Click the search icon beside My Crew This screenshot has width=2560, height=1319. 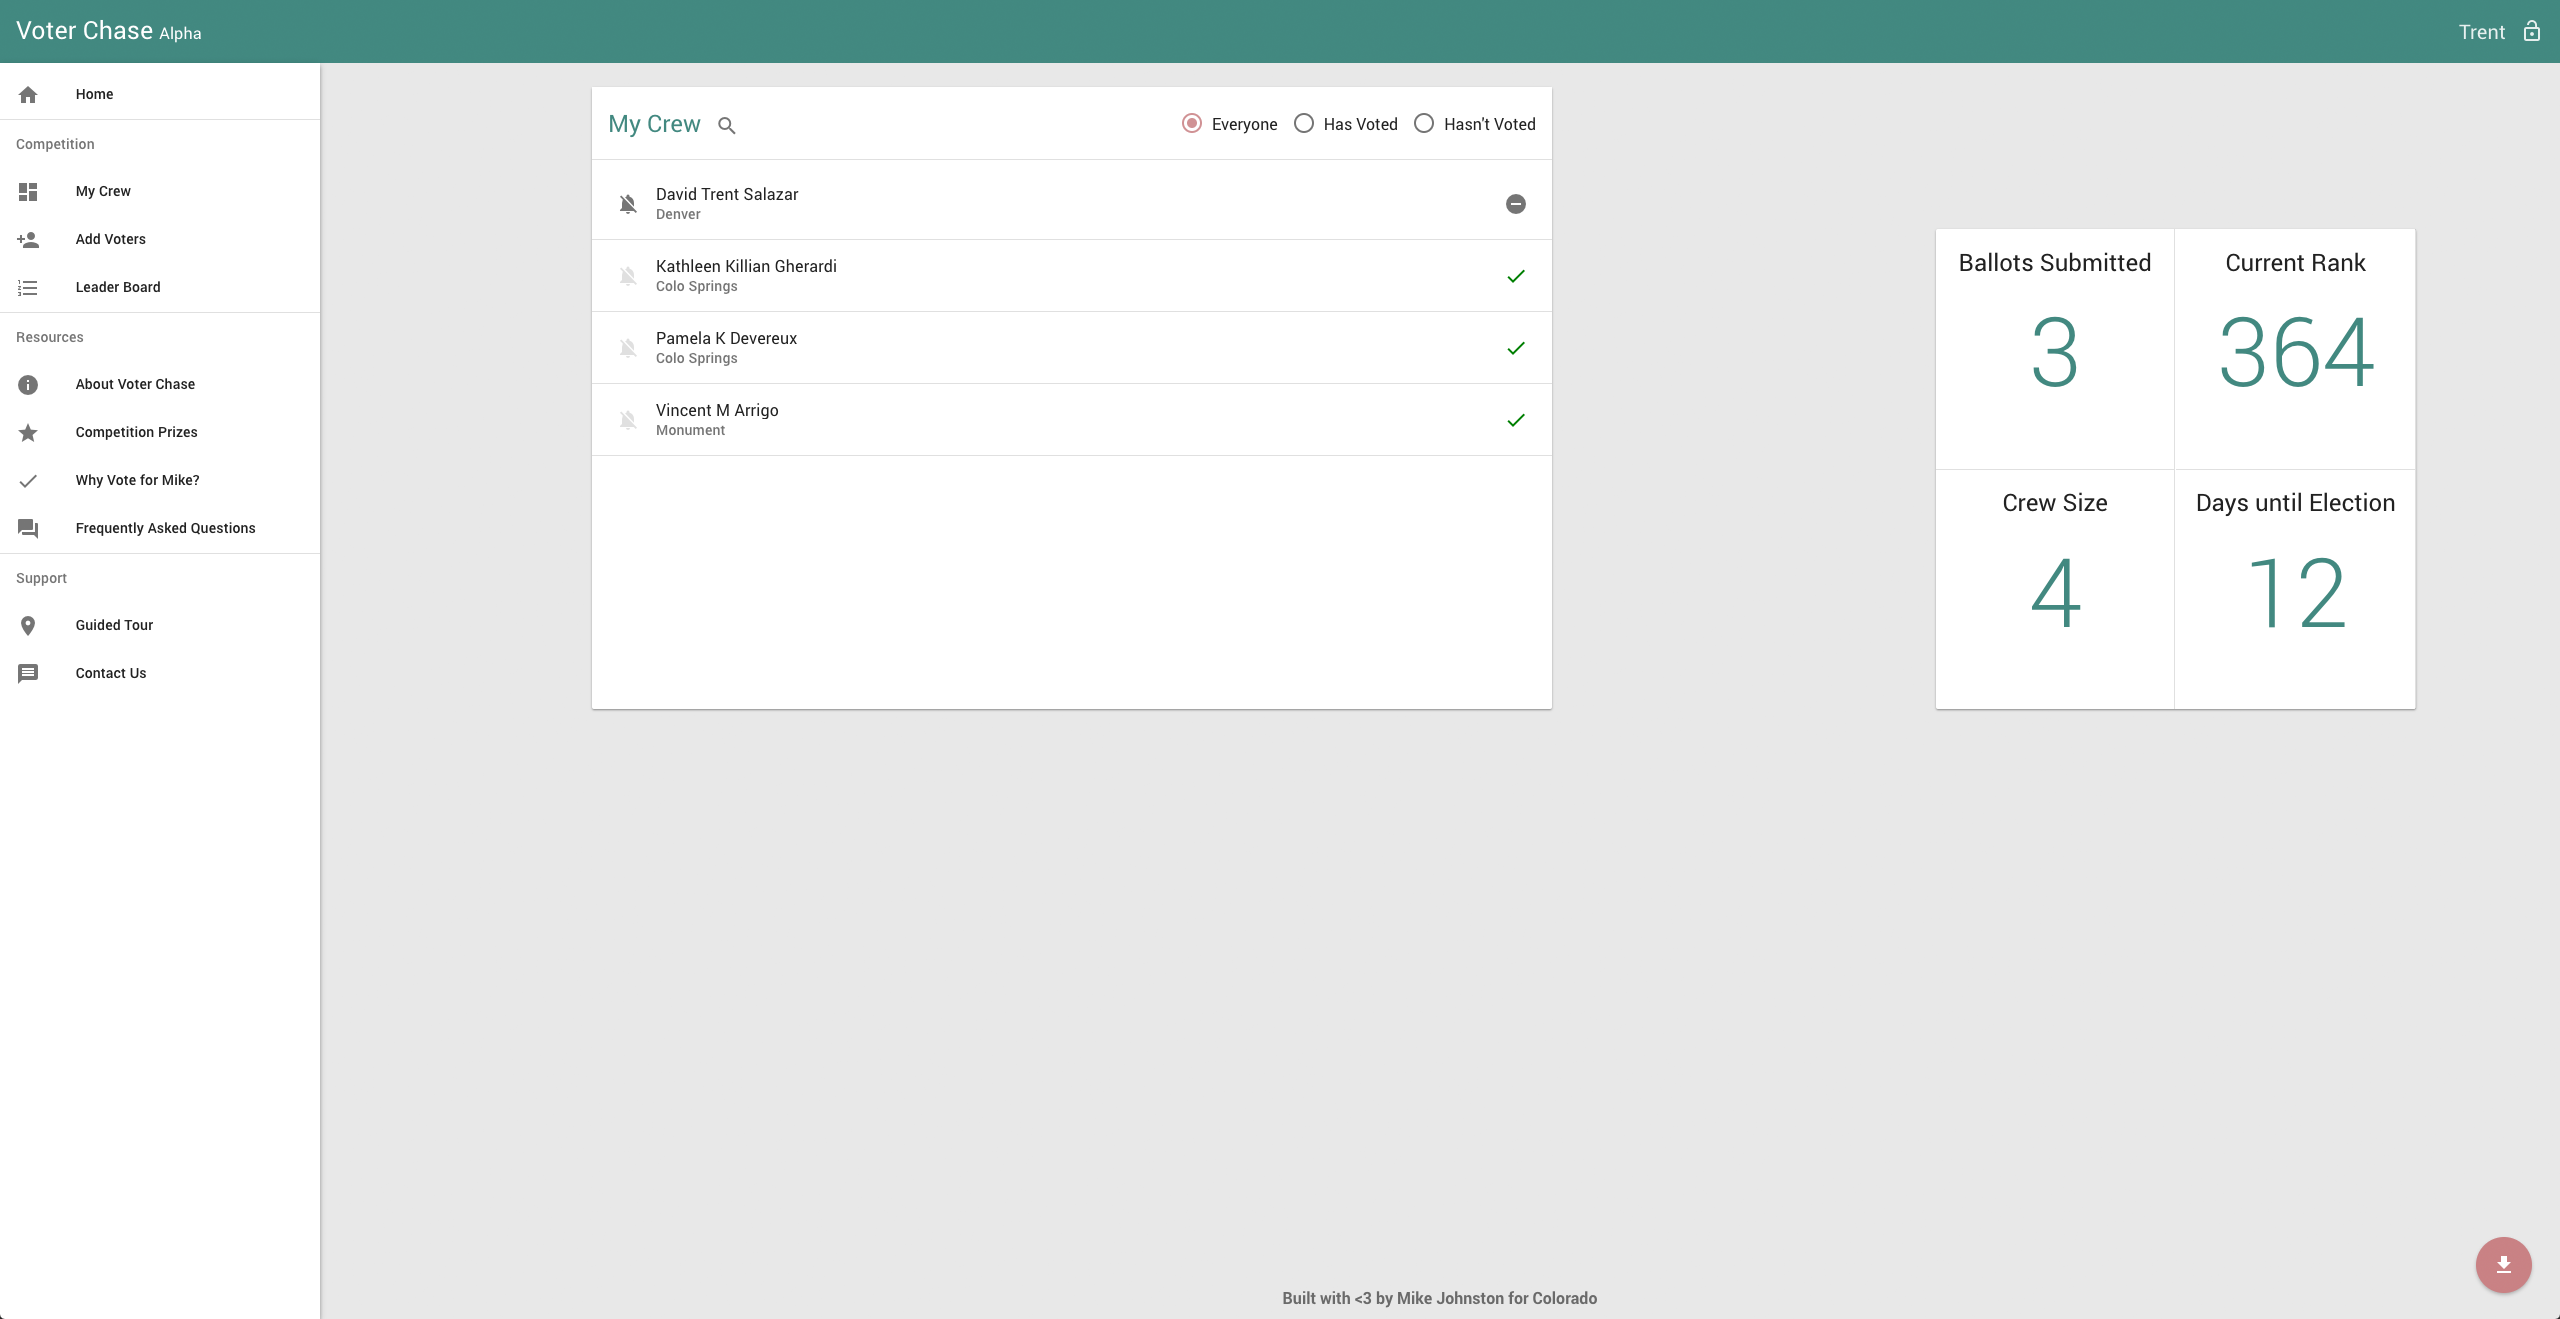[x=727, y=125]
